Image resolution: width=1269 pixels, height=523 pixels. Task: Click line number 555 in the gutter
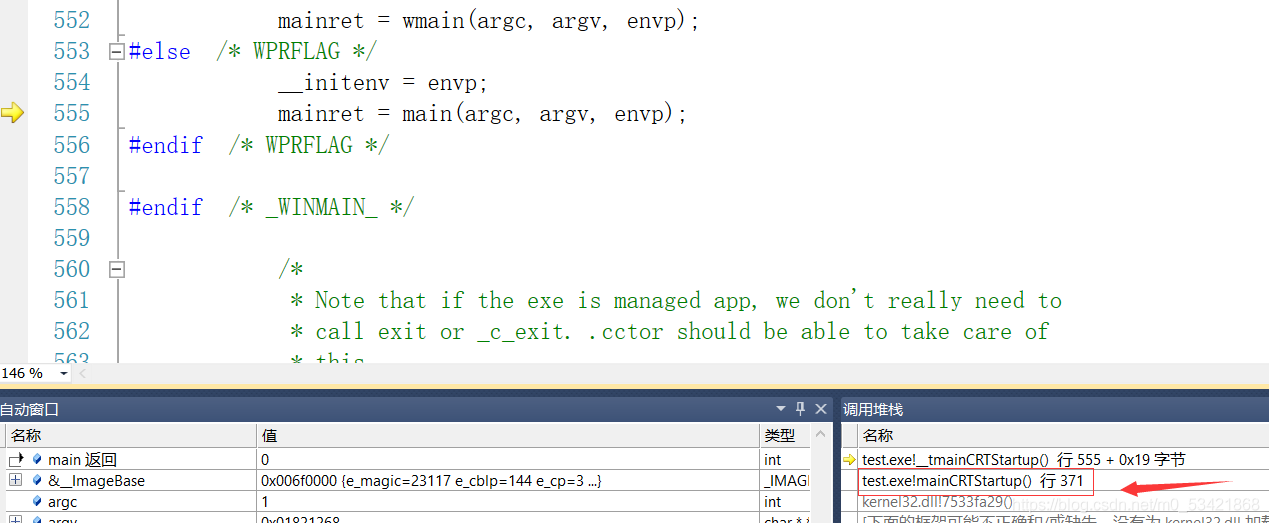point(71,113)
